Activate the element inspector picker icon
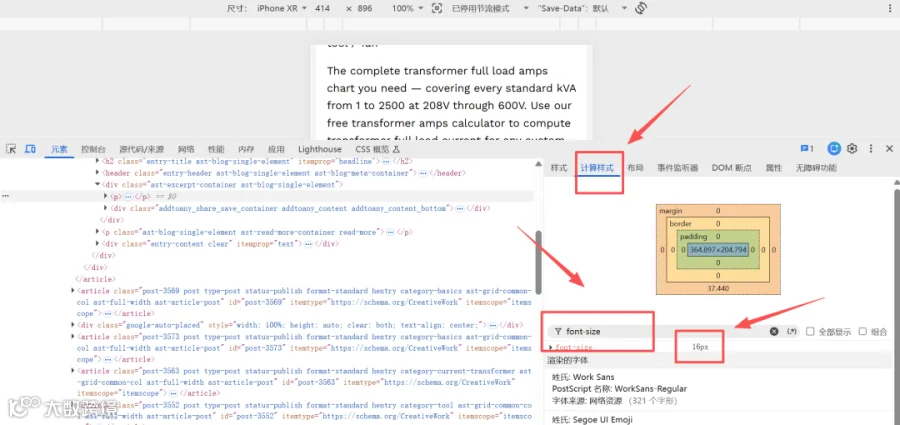The width and height of the screenshot is (900, 425). 11,149
